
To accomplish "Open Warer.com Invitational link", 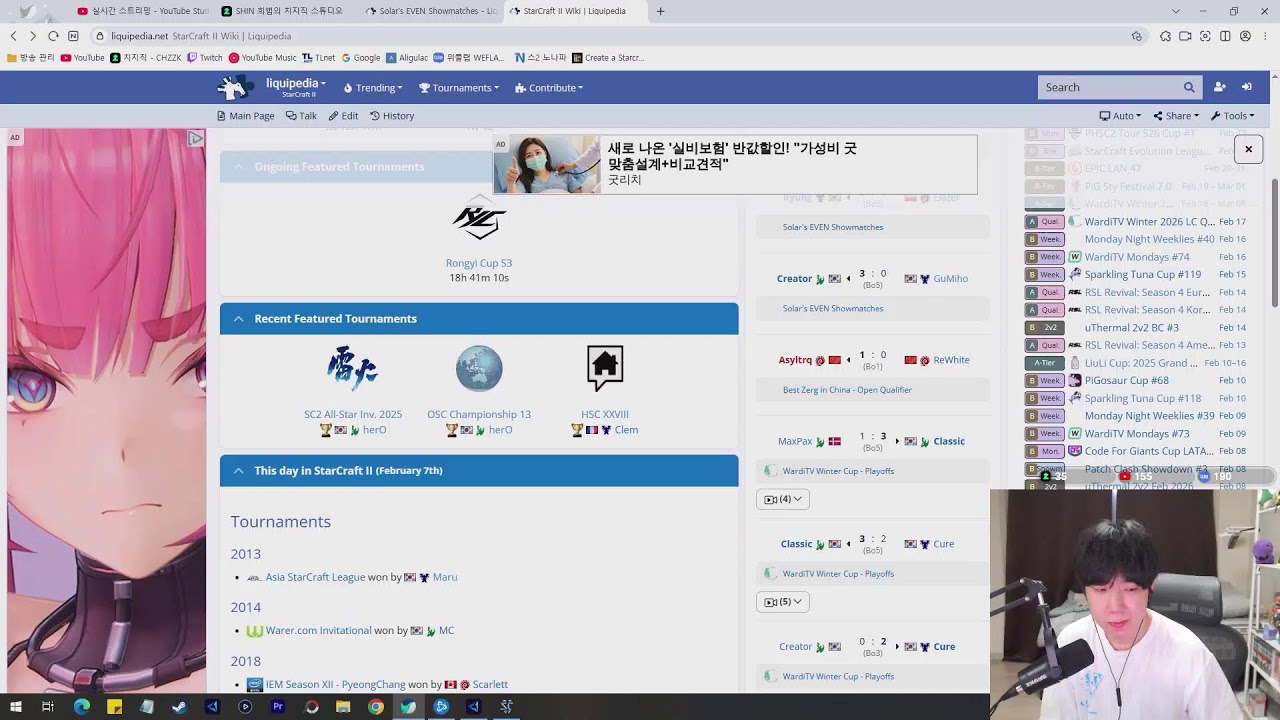I will pyautogui.click(x=318, y=631).
